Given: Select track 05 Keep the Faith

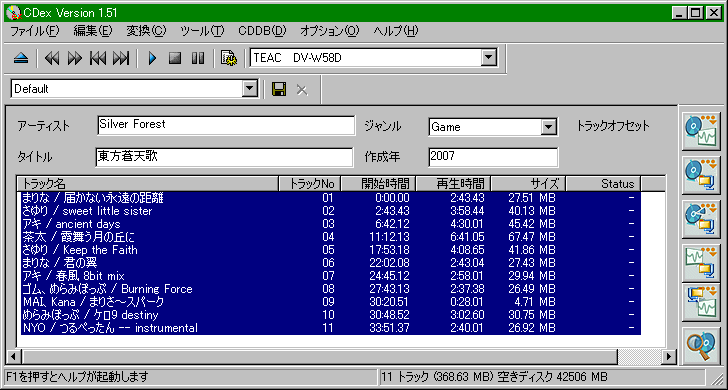Looking at the screenshot, I should (x=329, y=250).
